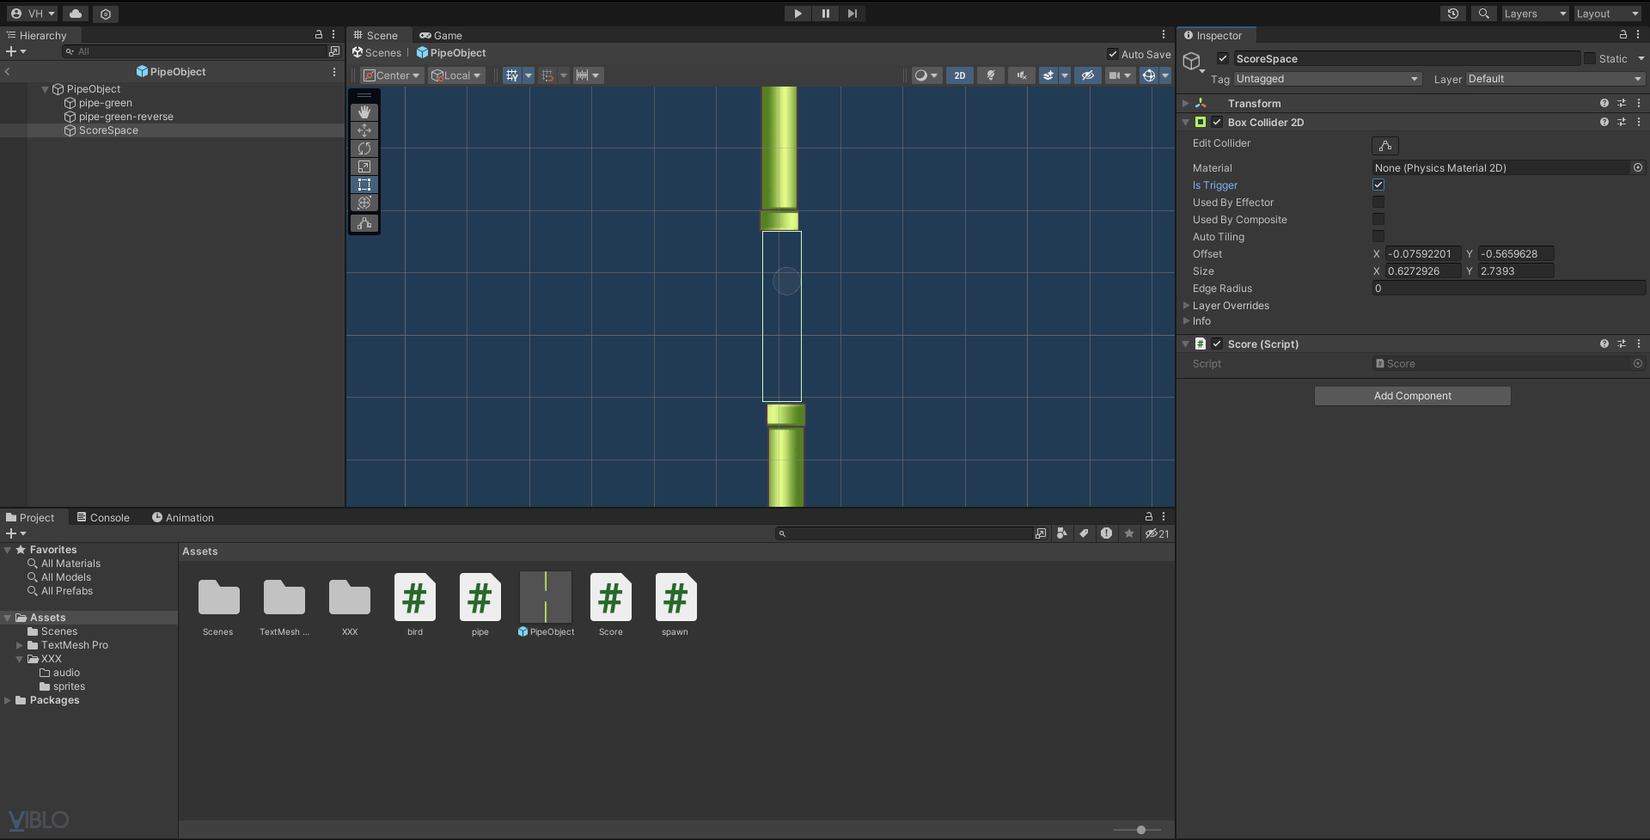Open the Layers dropdown in top bar
This screenshot has width=1650, height=840.
[x=1534, y=14]
